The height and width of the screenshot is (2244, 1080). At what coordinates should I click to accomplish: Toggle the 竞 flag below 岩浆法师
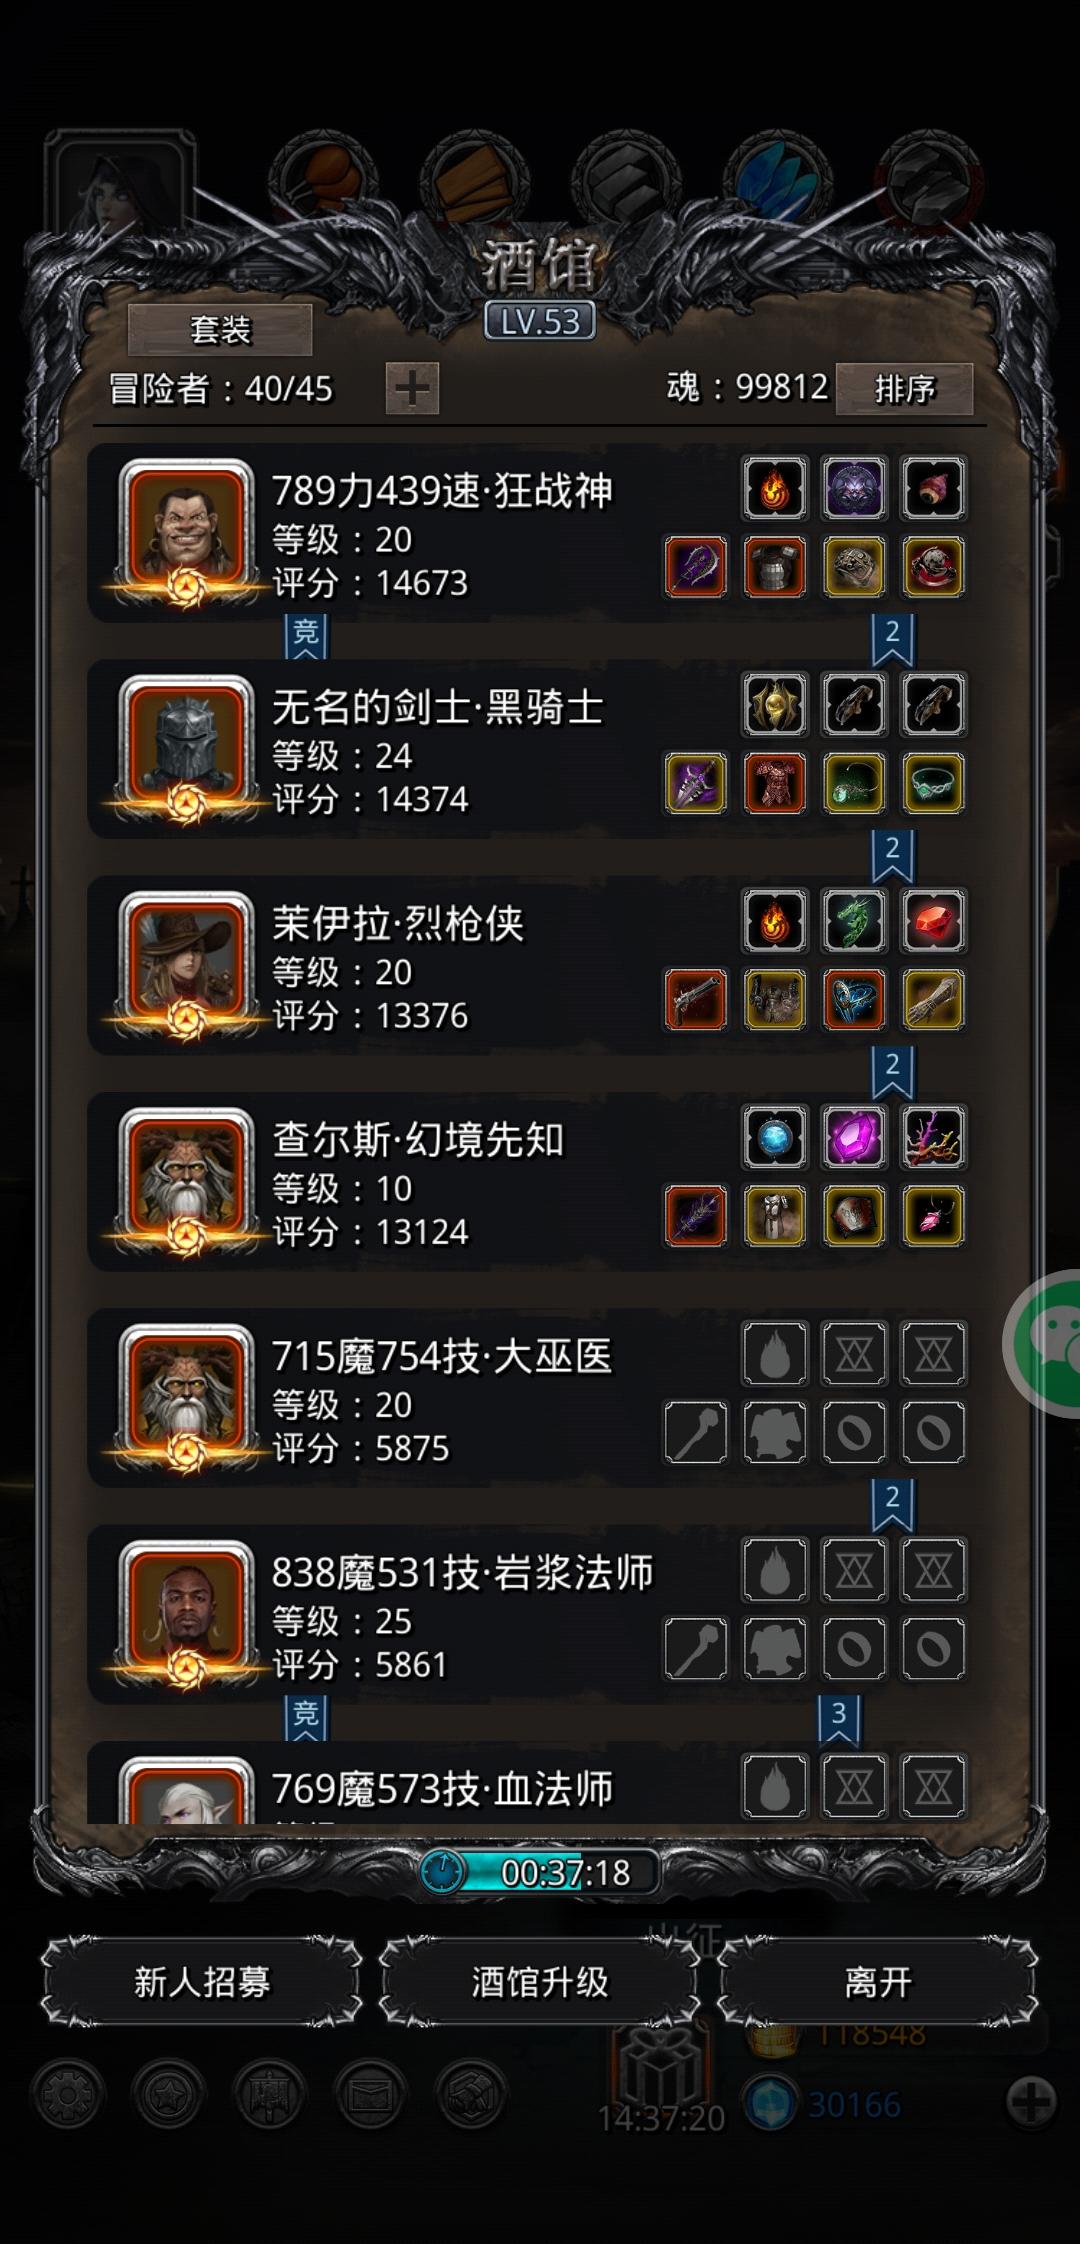(306, 1718)
